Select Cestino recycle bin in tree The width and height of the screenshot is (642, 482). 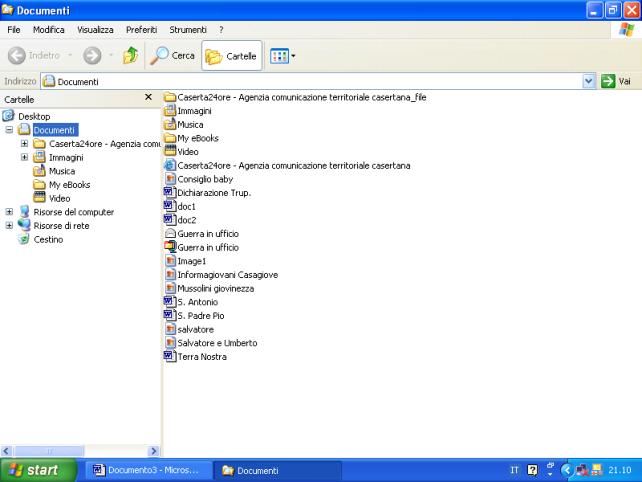point(48,240)
